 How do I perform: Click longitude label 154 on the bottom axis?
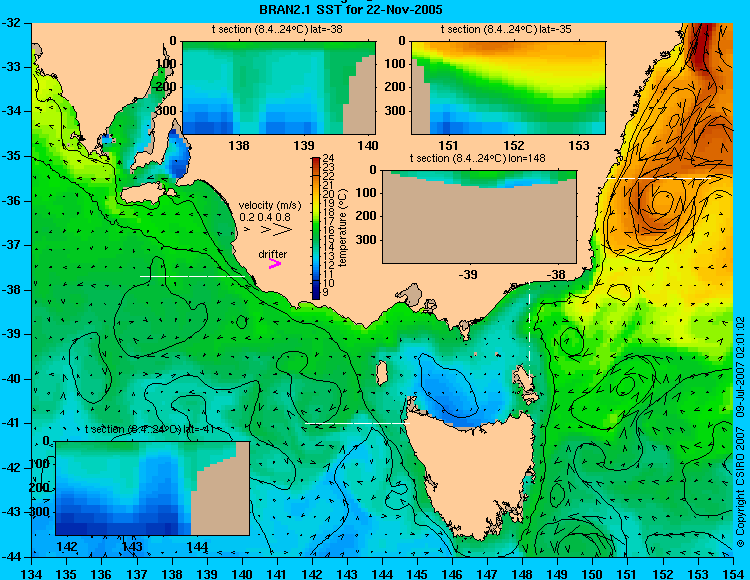(733, 574)
